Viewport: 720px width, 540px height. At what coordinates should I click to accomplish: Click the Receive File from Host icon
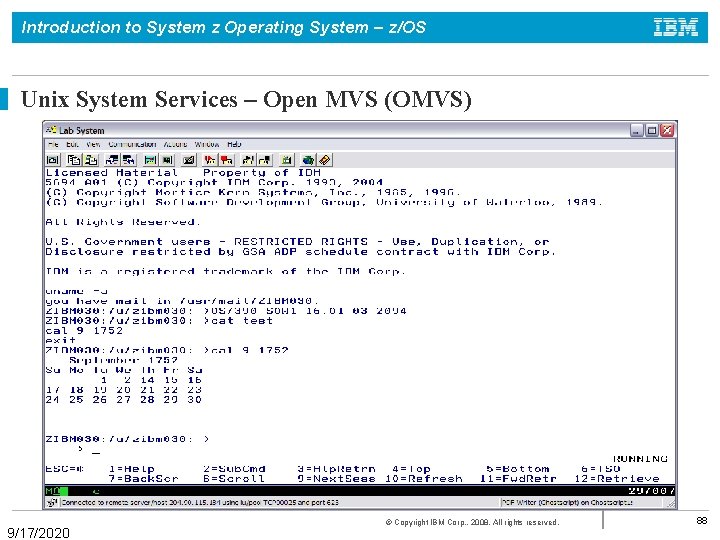coord(129,160)
